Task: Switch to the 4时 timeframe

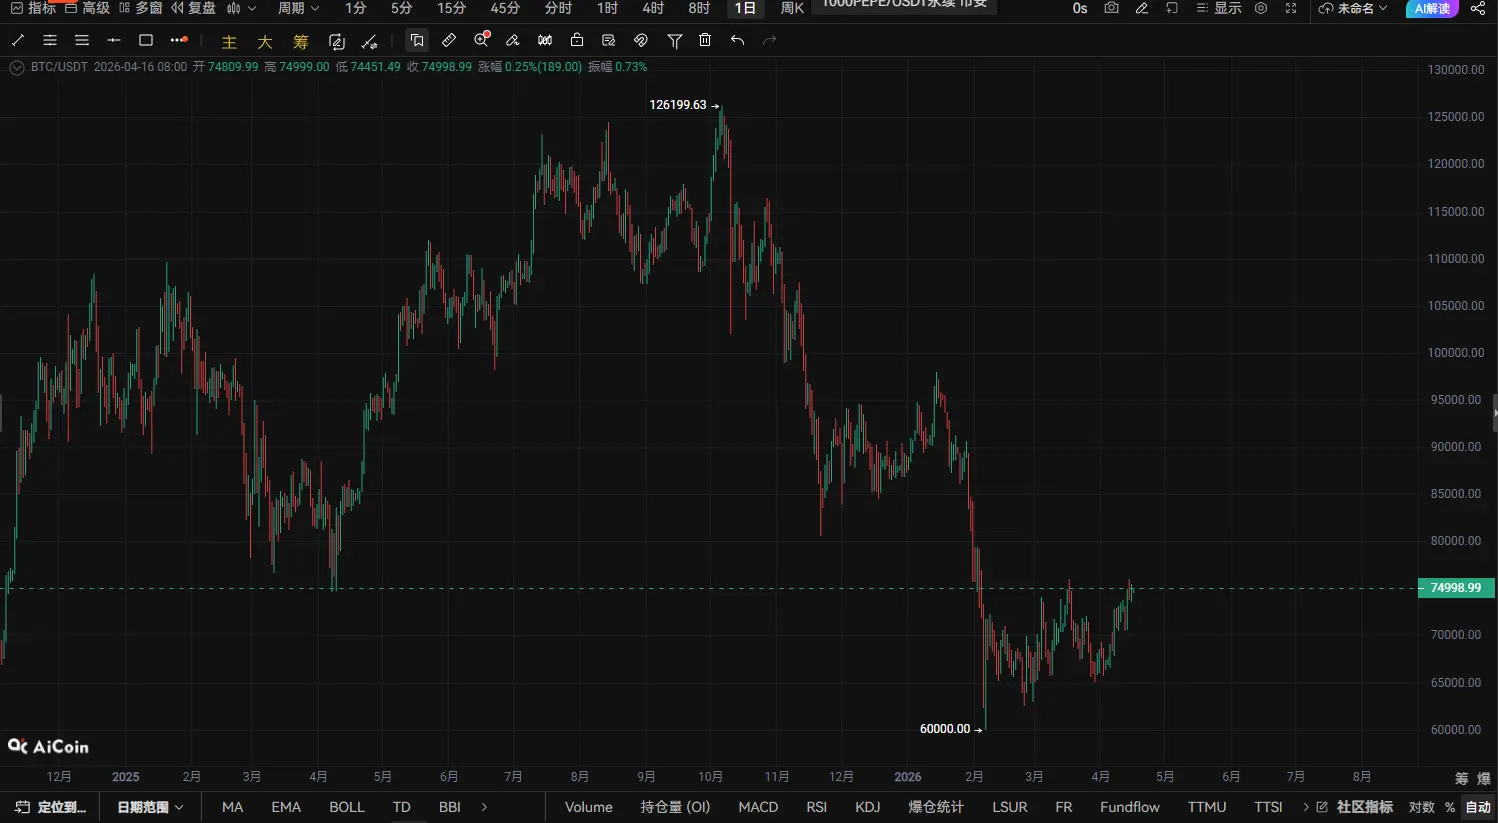Action: click(653, 8)
